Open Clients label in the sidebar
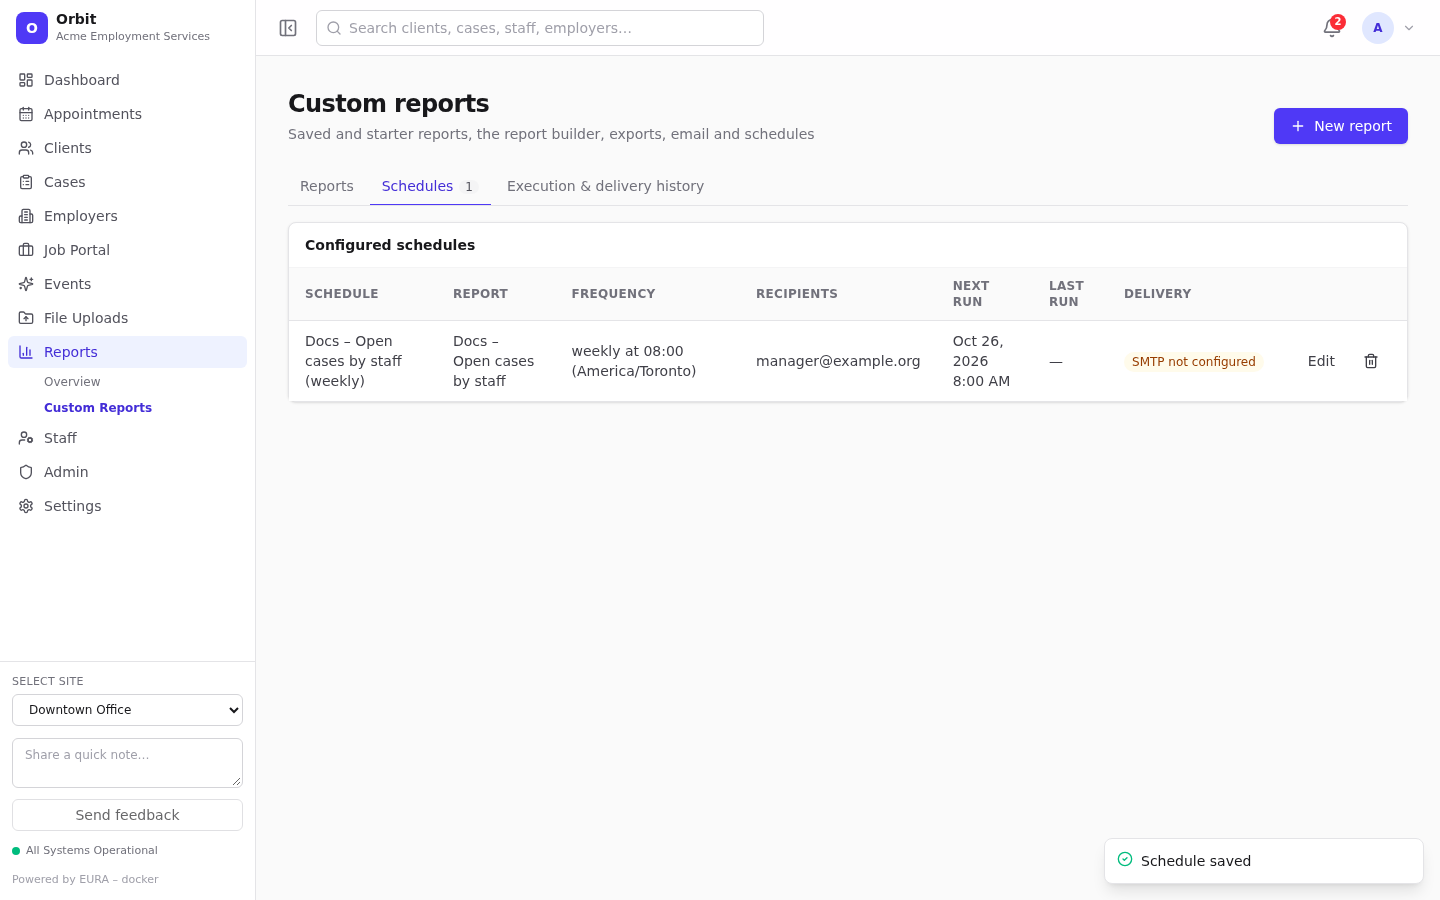The height and width of the screenshot is (900, 1440). pos(68,148)
